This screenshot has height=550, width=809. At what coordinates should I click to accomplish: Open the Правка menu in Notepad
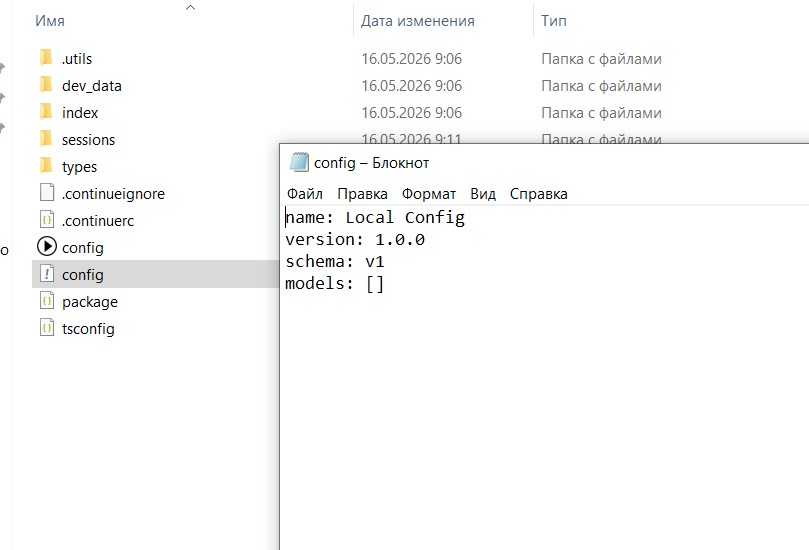[362, 194]
